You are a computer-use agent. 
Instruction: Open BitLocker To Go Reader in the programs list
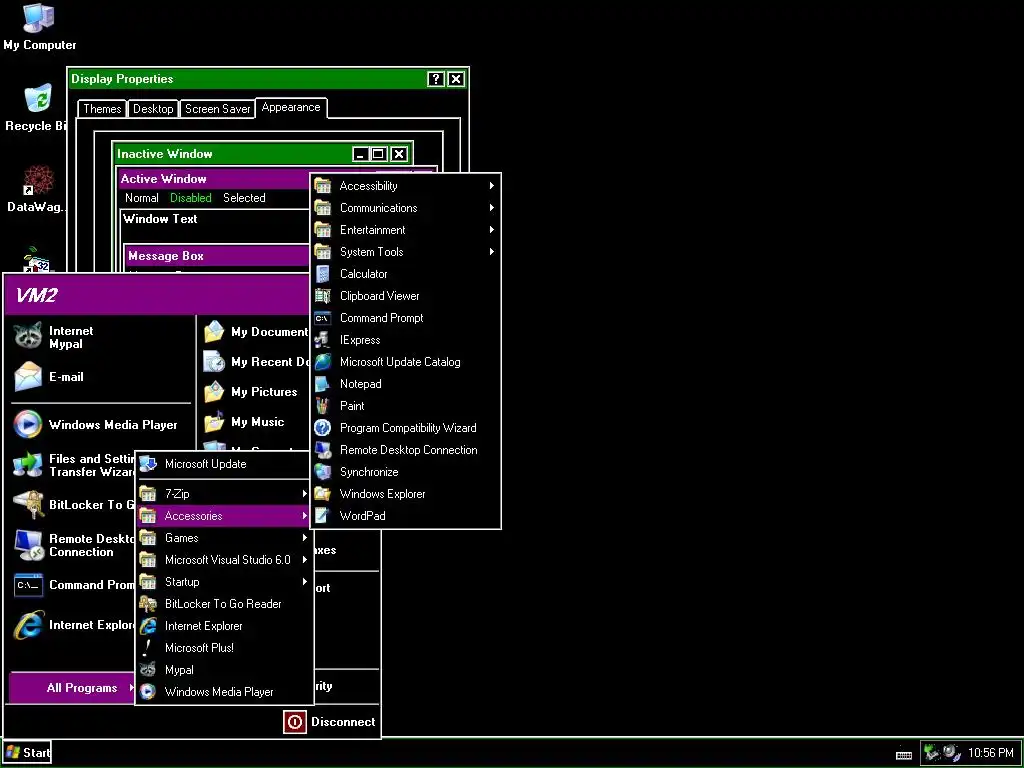coord(223,603)
